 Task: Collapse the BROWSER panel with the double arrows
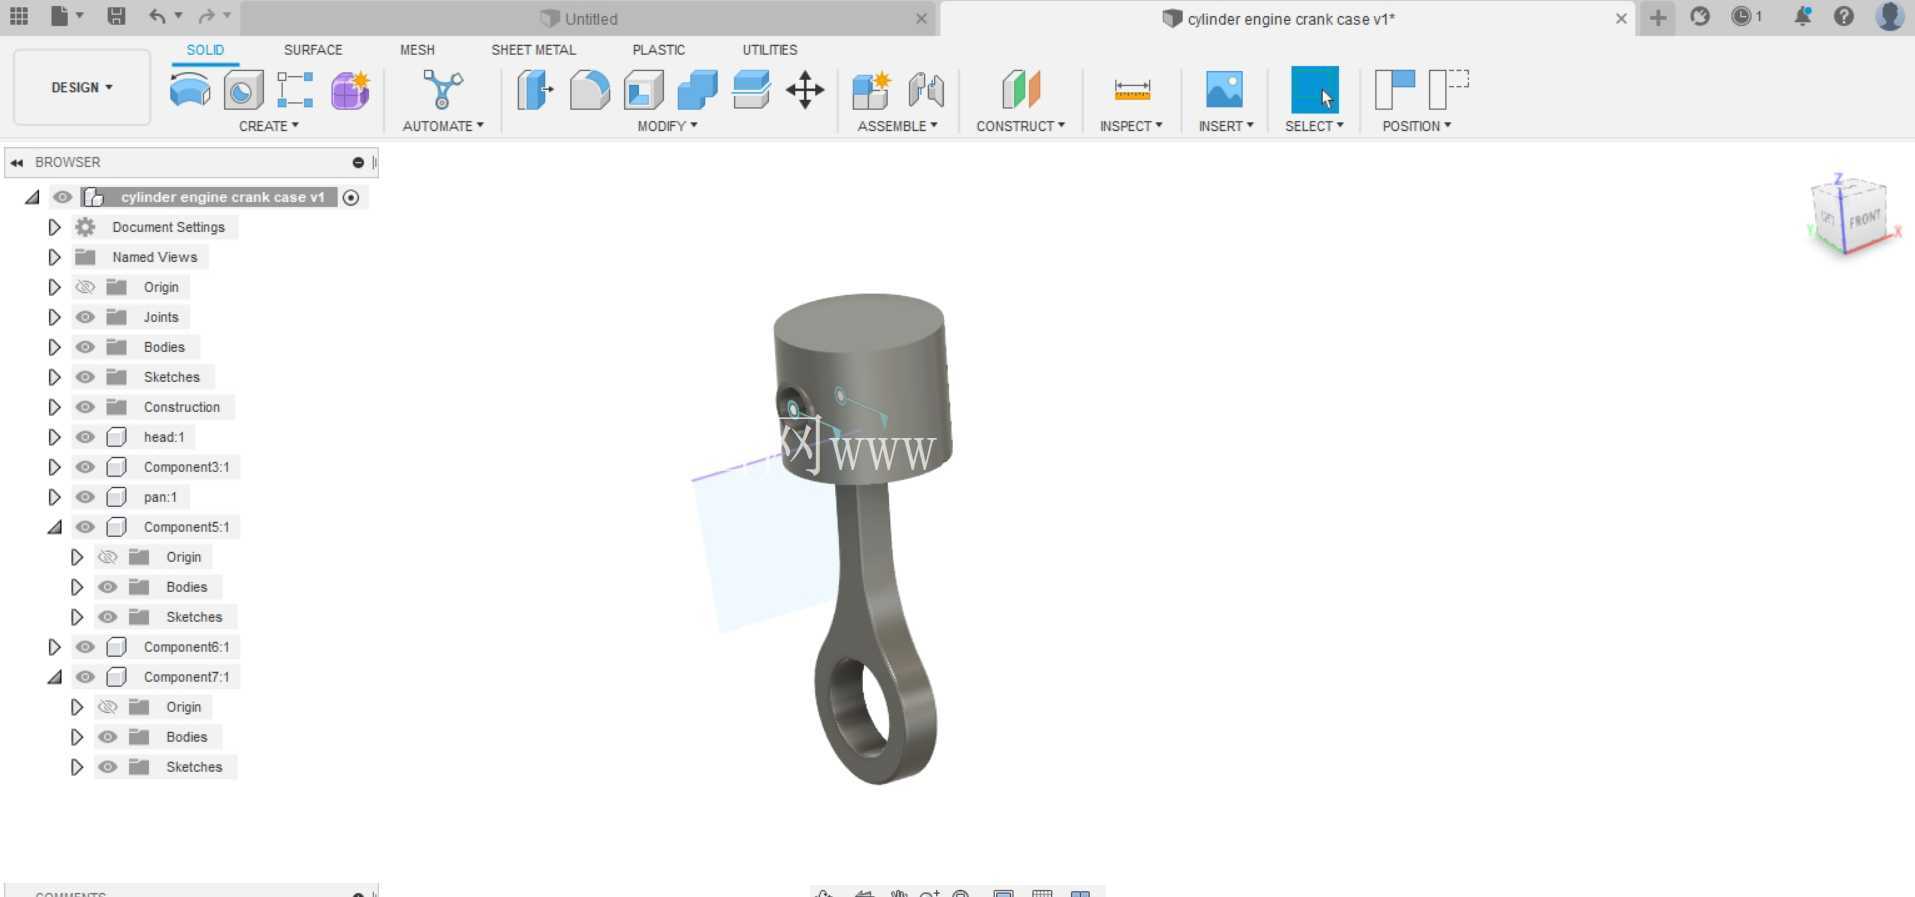click(x=17, y=162)
